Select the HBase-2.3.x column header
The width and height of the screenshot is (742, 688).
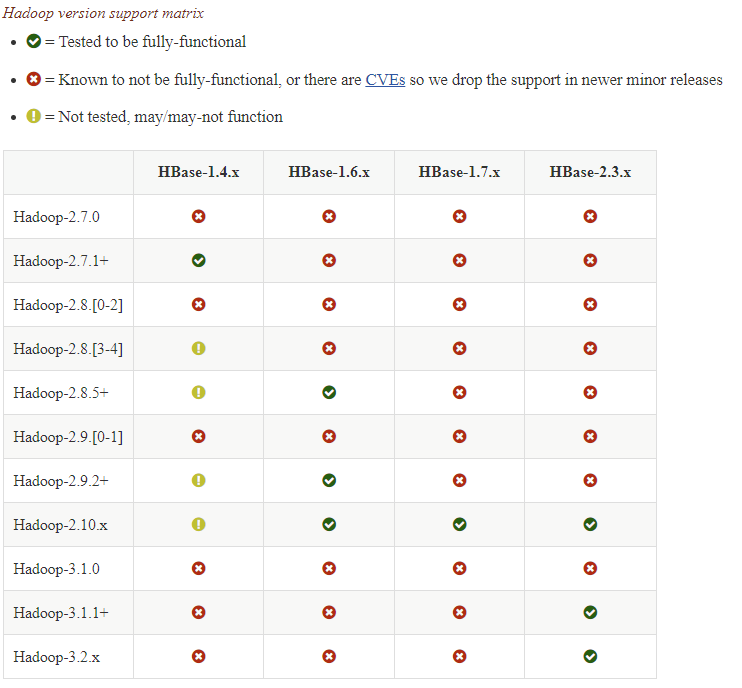click(590, 172)
